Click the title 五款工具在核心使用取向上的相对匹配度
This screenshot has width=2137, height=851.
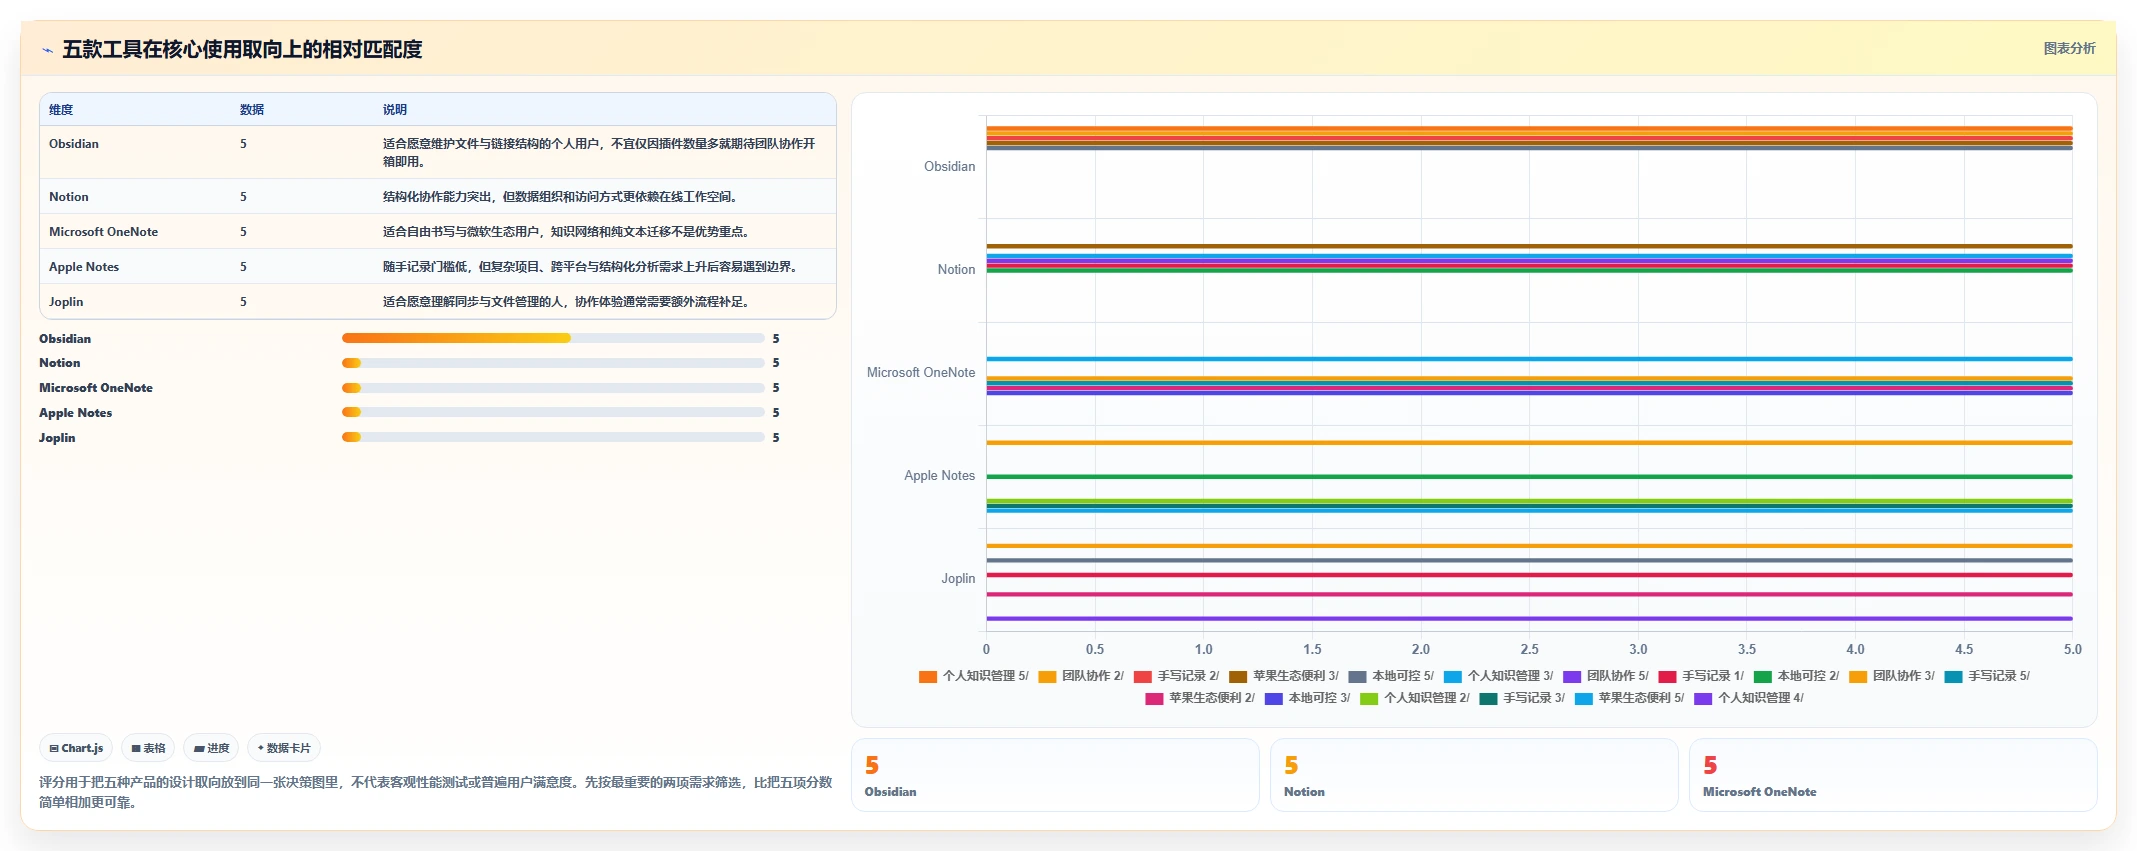pyautogui.click(x=242, y=49)
